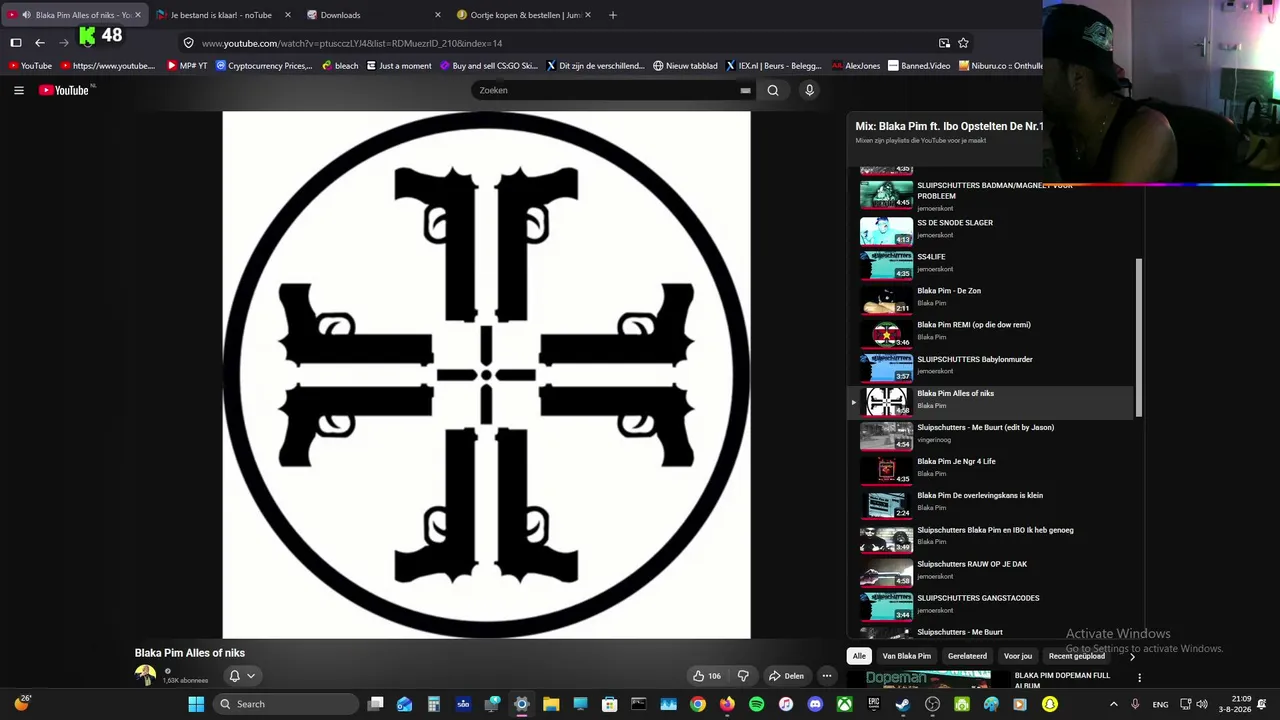Play SS DE SNODE SLAGER from the playlist
This screenshot has width=1280, height=720.
pyautogui.click(x=991, y=229)
